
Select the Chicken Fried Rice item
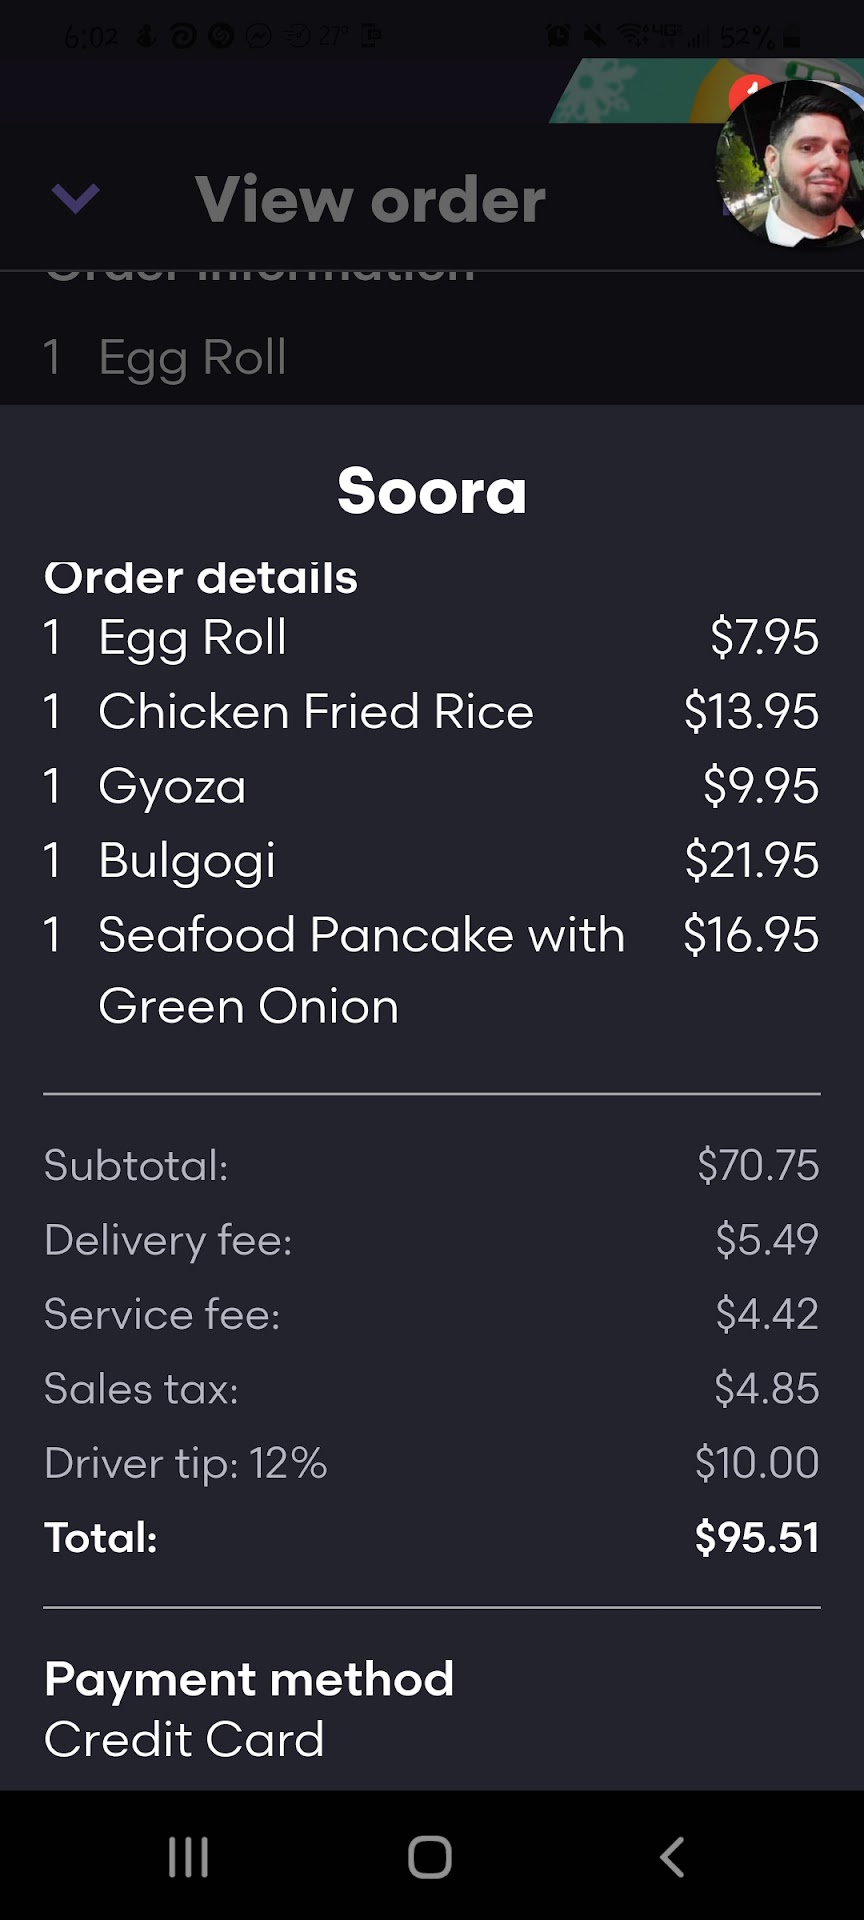316,712
